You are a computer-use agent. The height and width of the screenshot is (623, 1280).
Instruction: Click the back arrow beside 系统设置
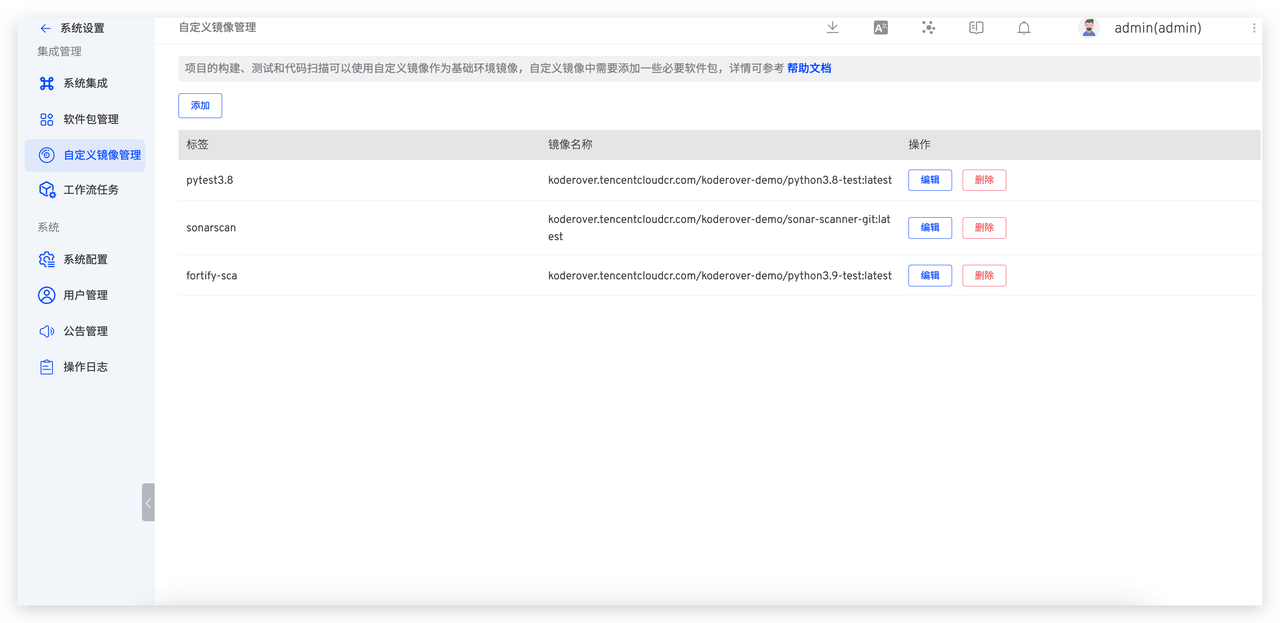(45, 28)
